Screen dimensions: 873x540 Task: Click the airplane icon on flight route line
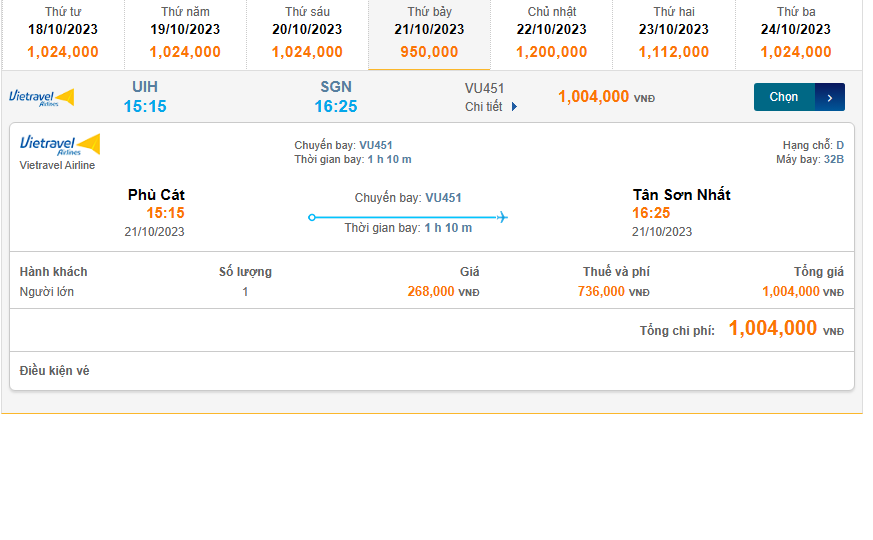[x=502, y=217]
